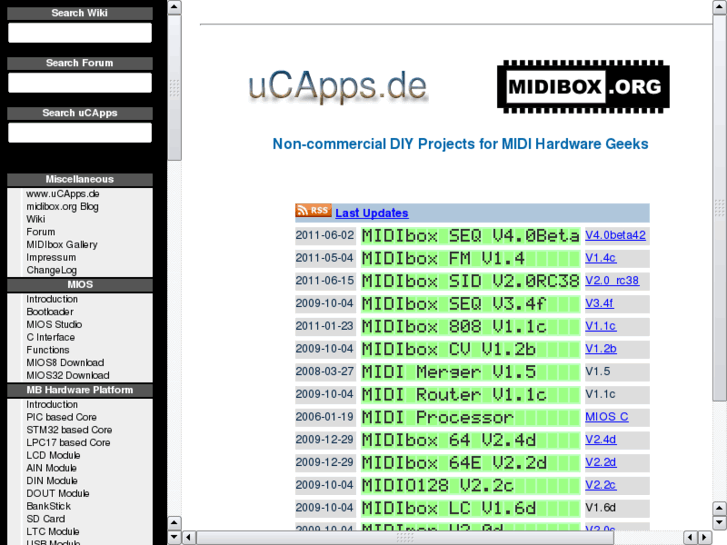This screenshot has width=727, height=545.
Task: Open the Forum sidebar entry
Action: (x=40, y=232)
